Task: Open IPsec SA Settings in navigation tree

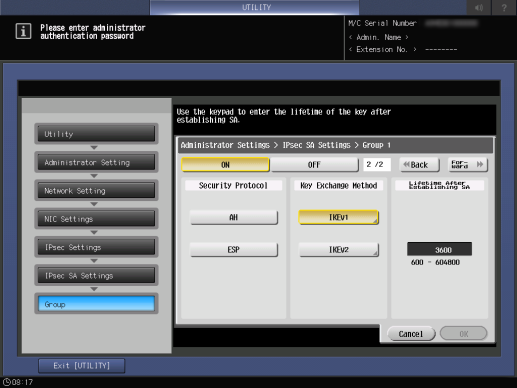Action: pyautogui.click(x=96, y=276)
